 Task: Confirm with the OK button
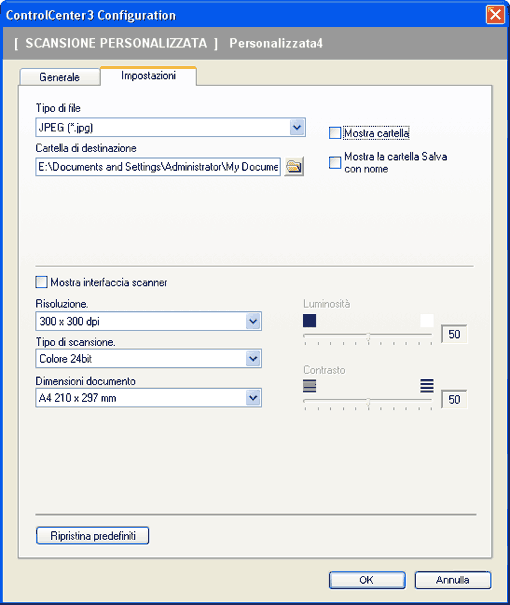point(367,580)
